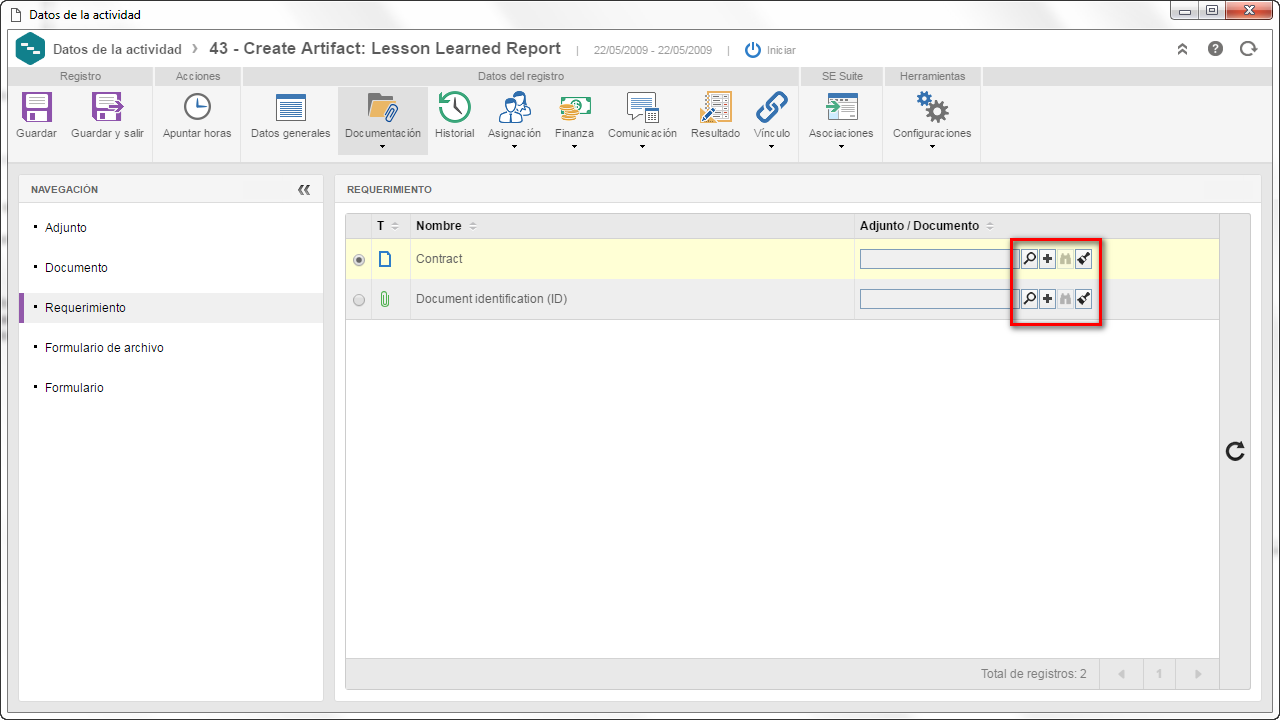Click the clear brush icon in Contract row
Image resolution: width=1280 pixels, height=720 pixels.
click(1083, 259)
